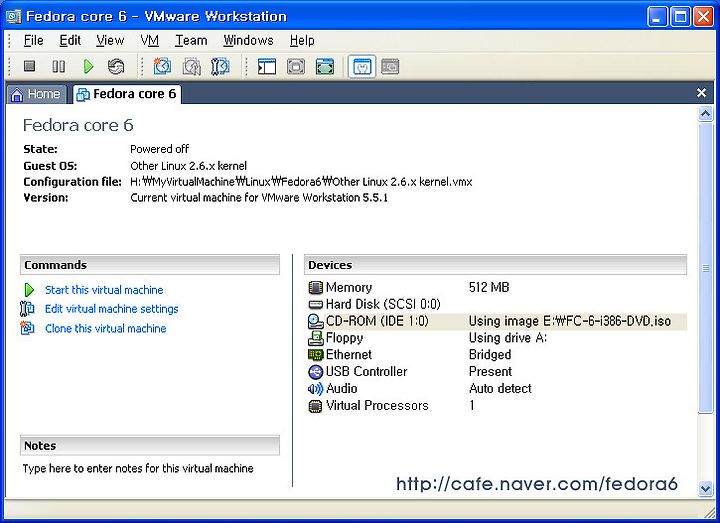Open the Team menu
This screenshot has width=720, height=523.
coord(191,40)
